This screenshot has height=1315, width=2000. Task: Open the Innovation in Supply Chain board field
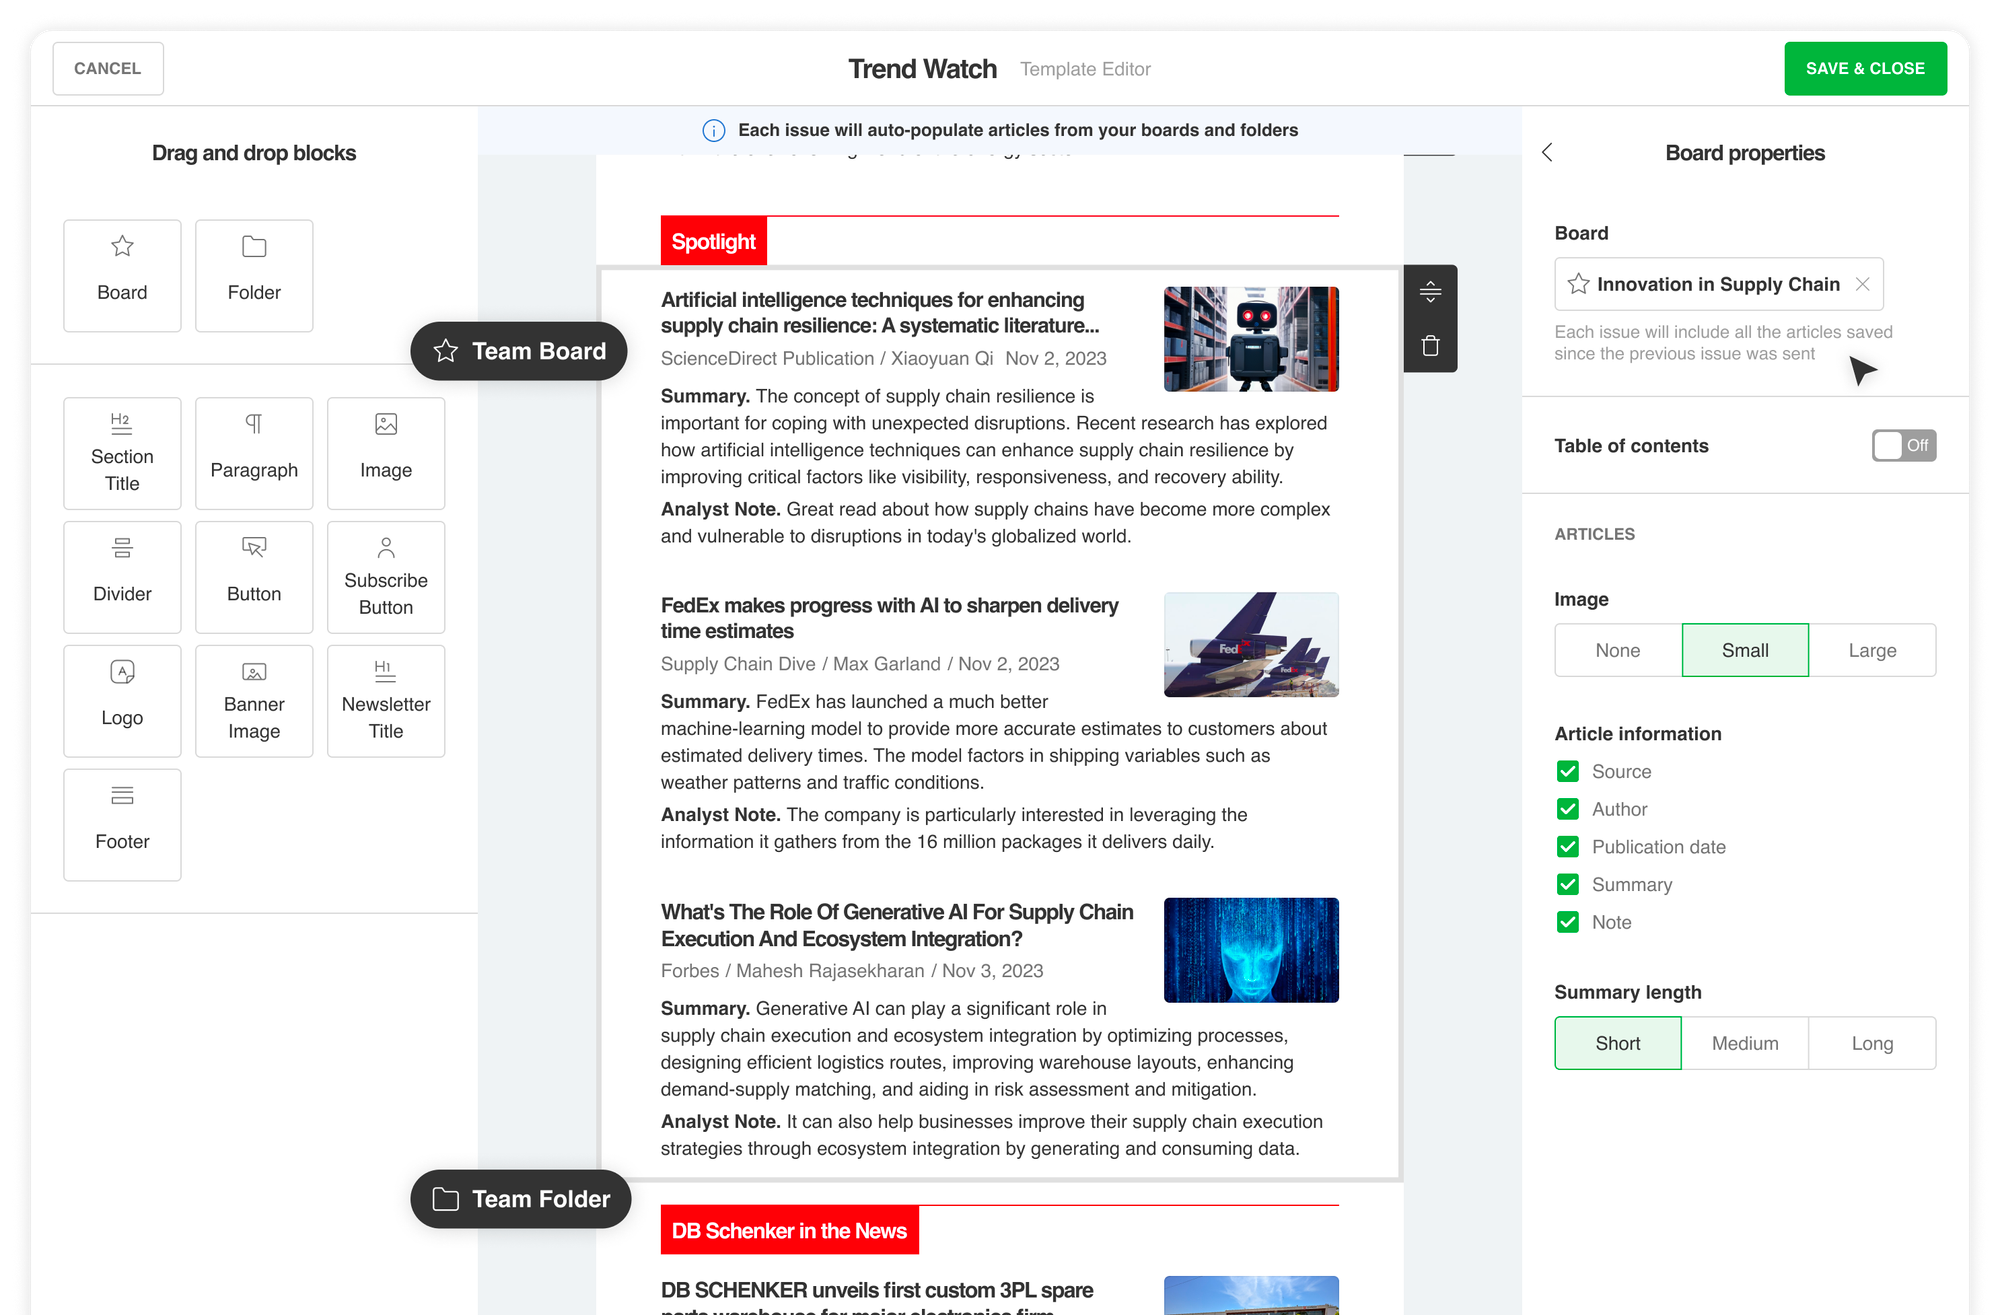pos(1718,284)
